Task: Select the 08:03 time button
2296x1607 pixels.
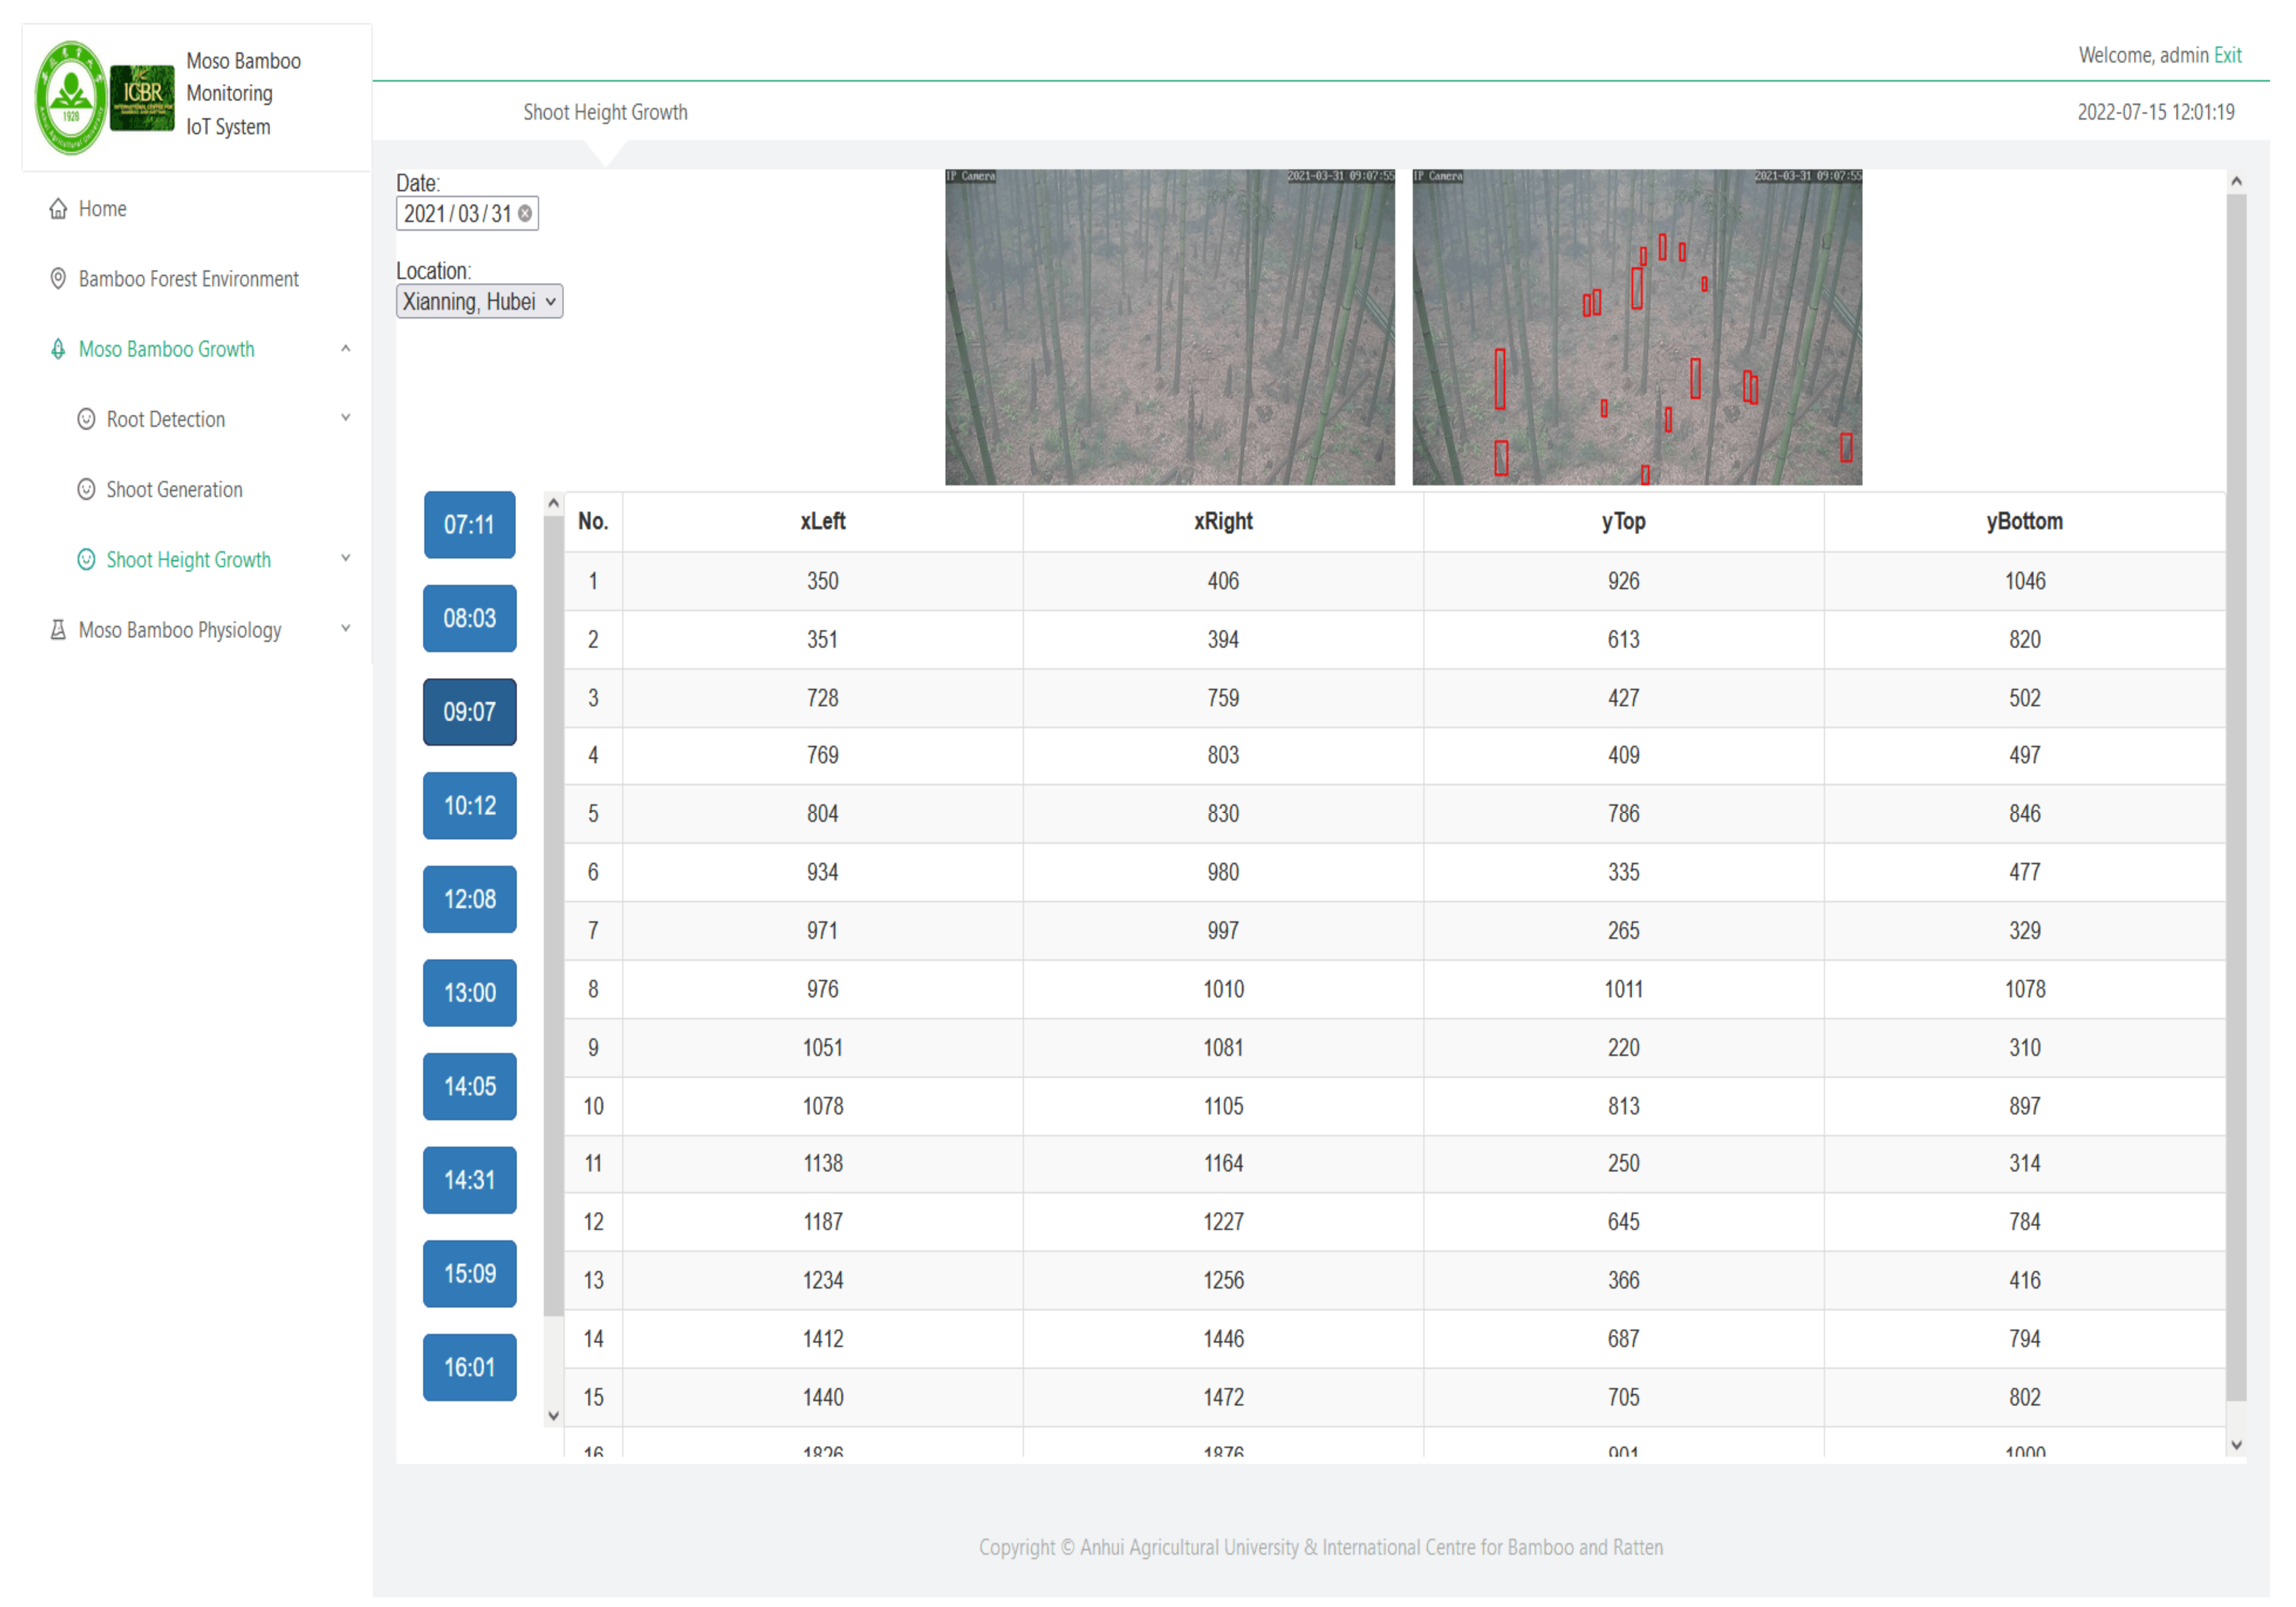Action: click(x=470, y=618)
